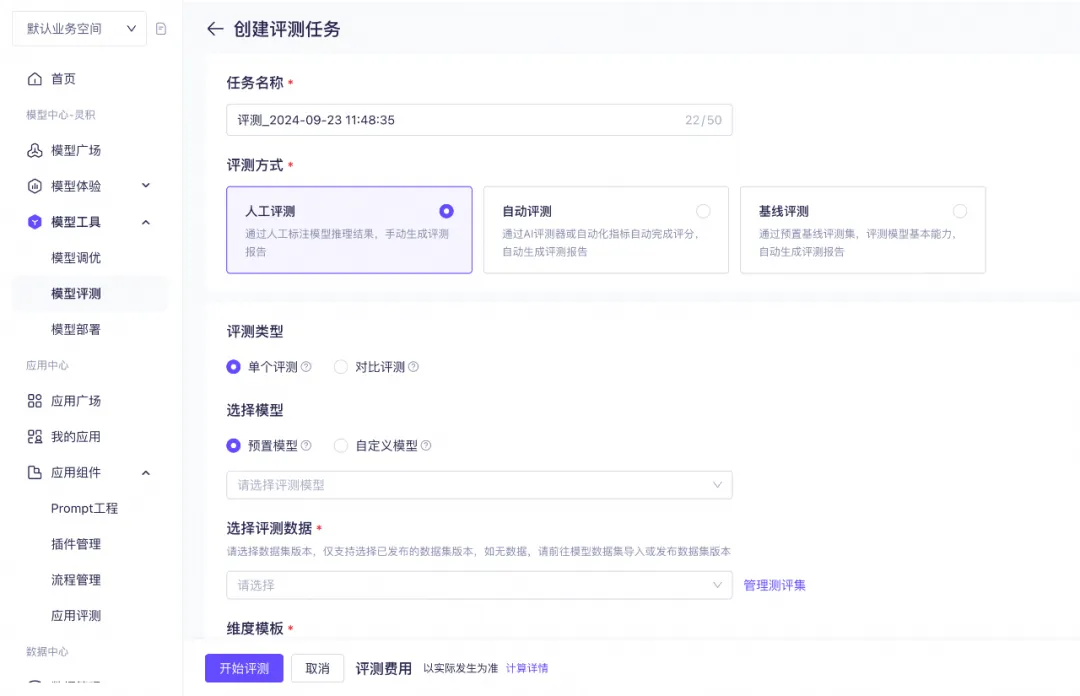Click the 开始评测 button

[244, 668]
